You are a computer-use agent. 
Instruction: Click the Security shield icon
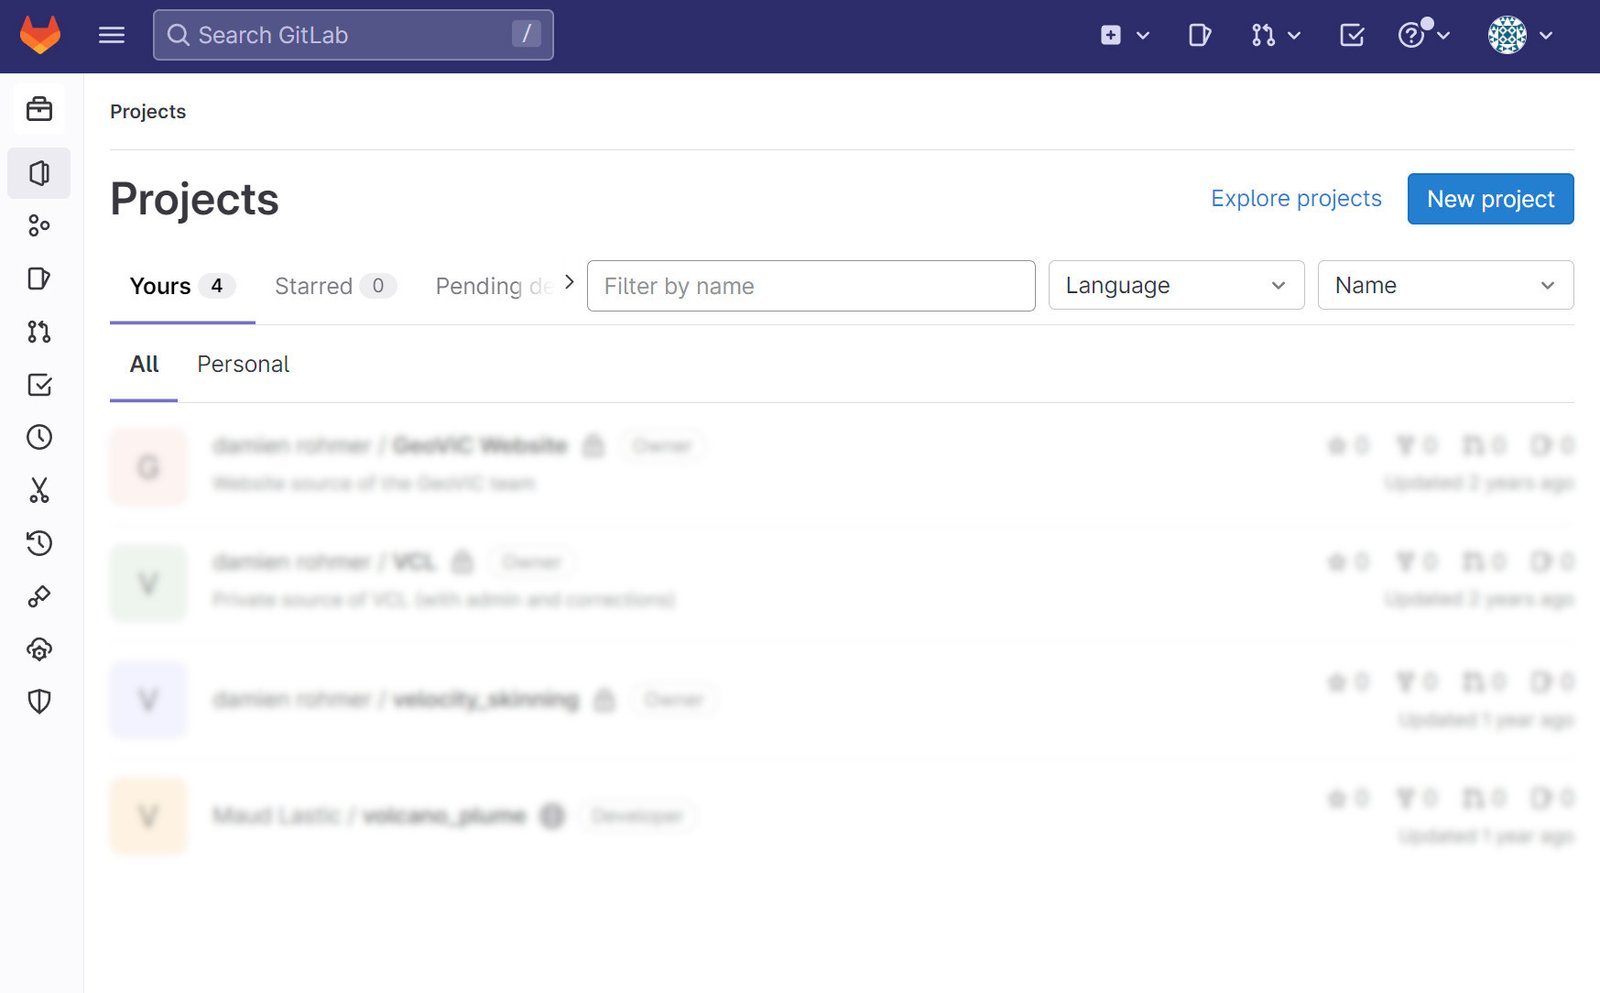39,701
